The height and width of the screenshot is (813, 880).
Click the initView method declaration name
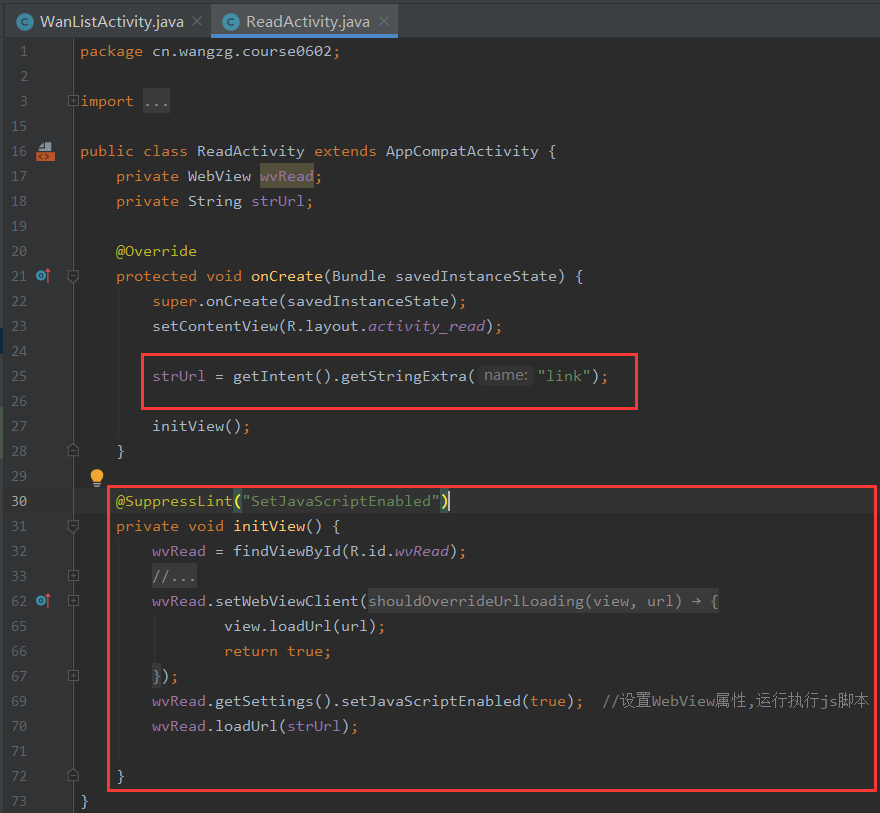(x=269, y=526)
